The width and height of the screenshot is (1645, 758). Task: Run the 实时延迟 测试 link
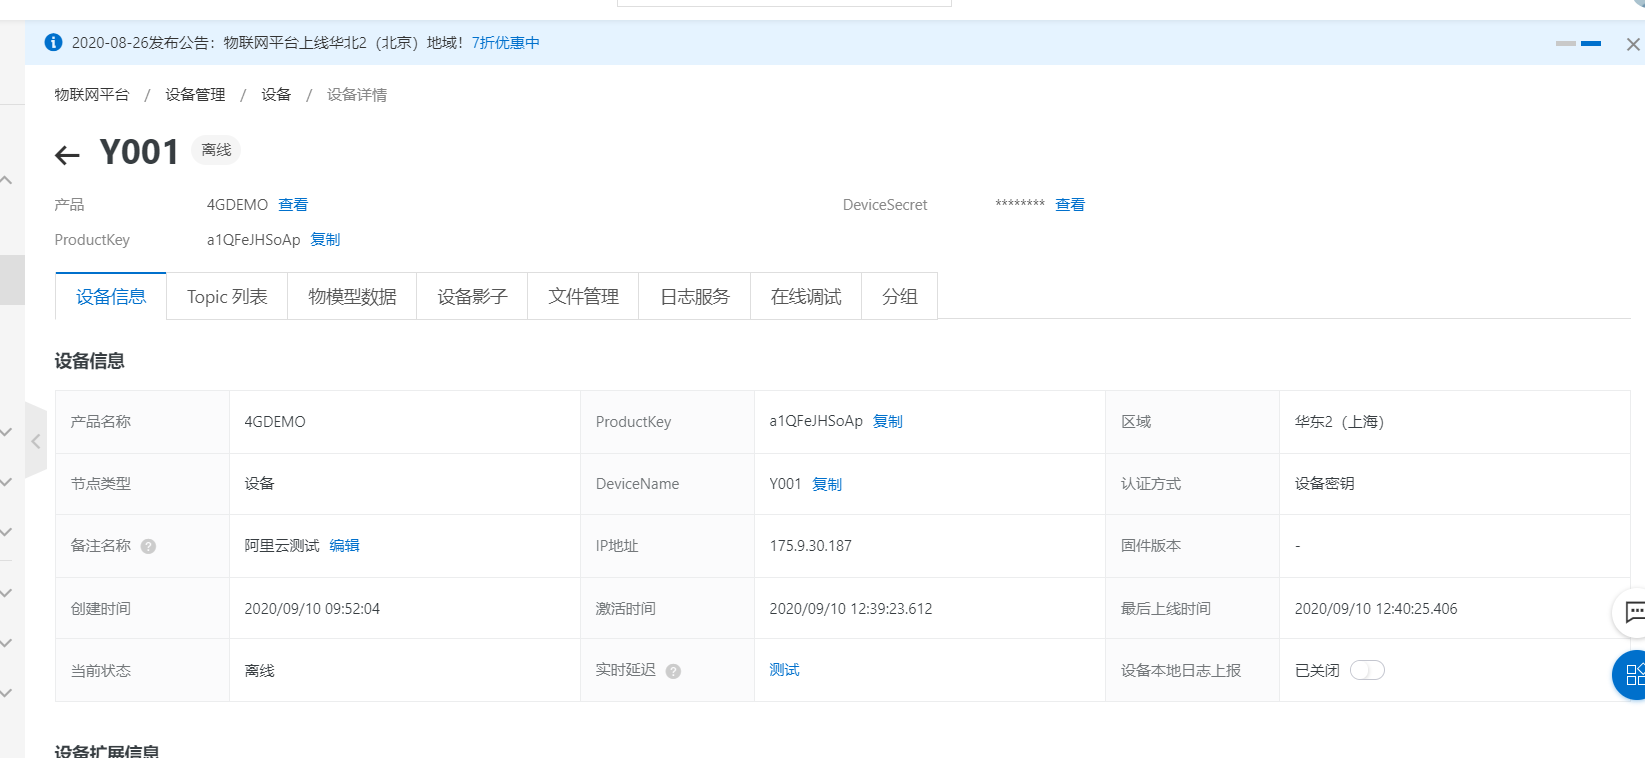(784, 670)
